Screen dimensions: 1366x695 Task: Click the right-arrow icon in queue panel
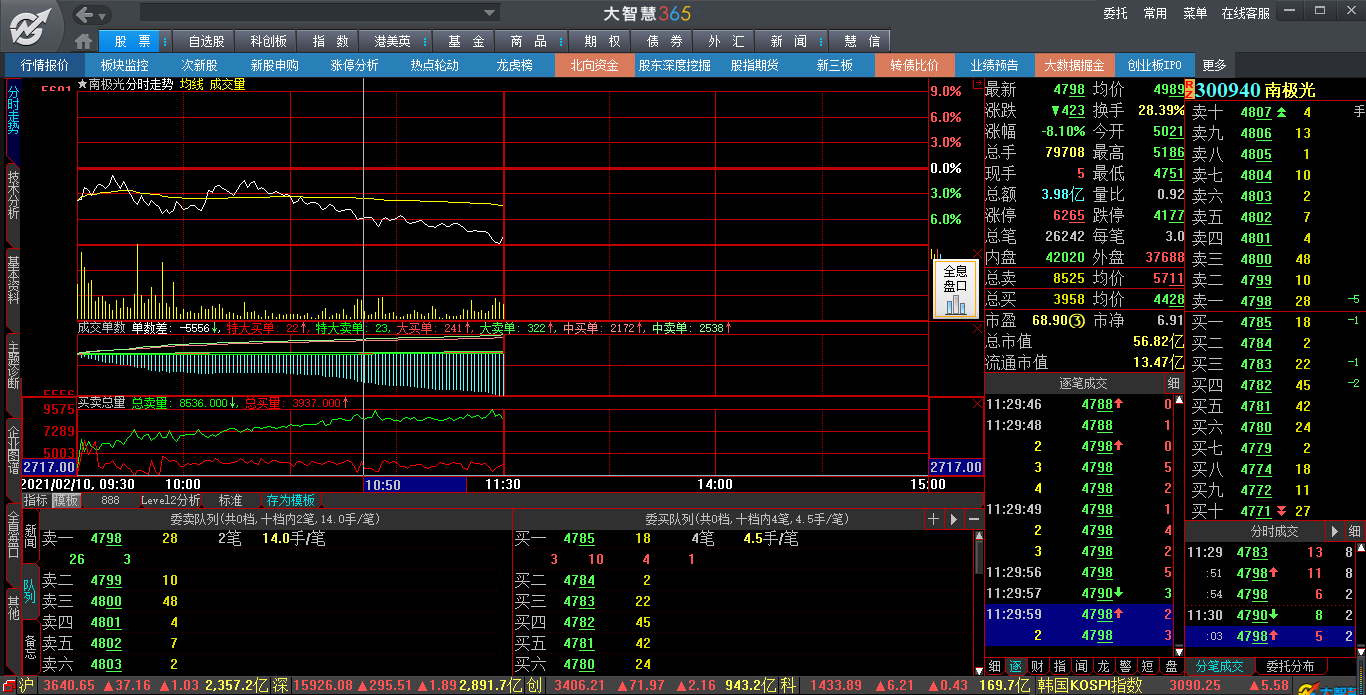pos(954,519)
